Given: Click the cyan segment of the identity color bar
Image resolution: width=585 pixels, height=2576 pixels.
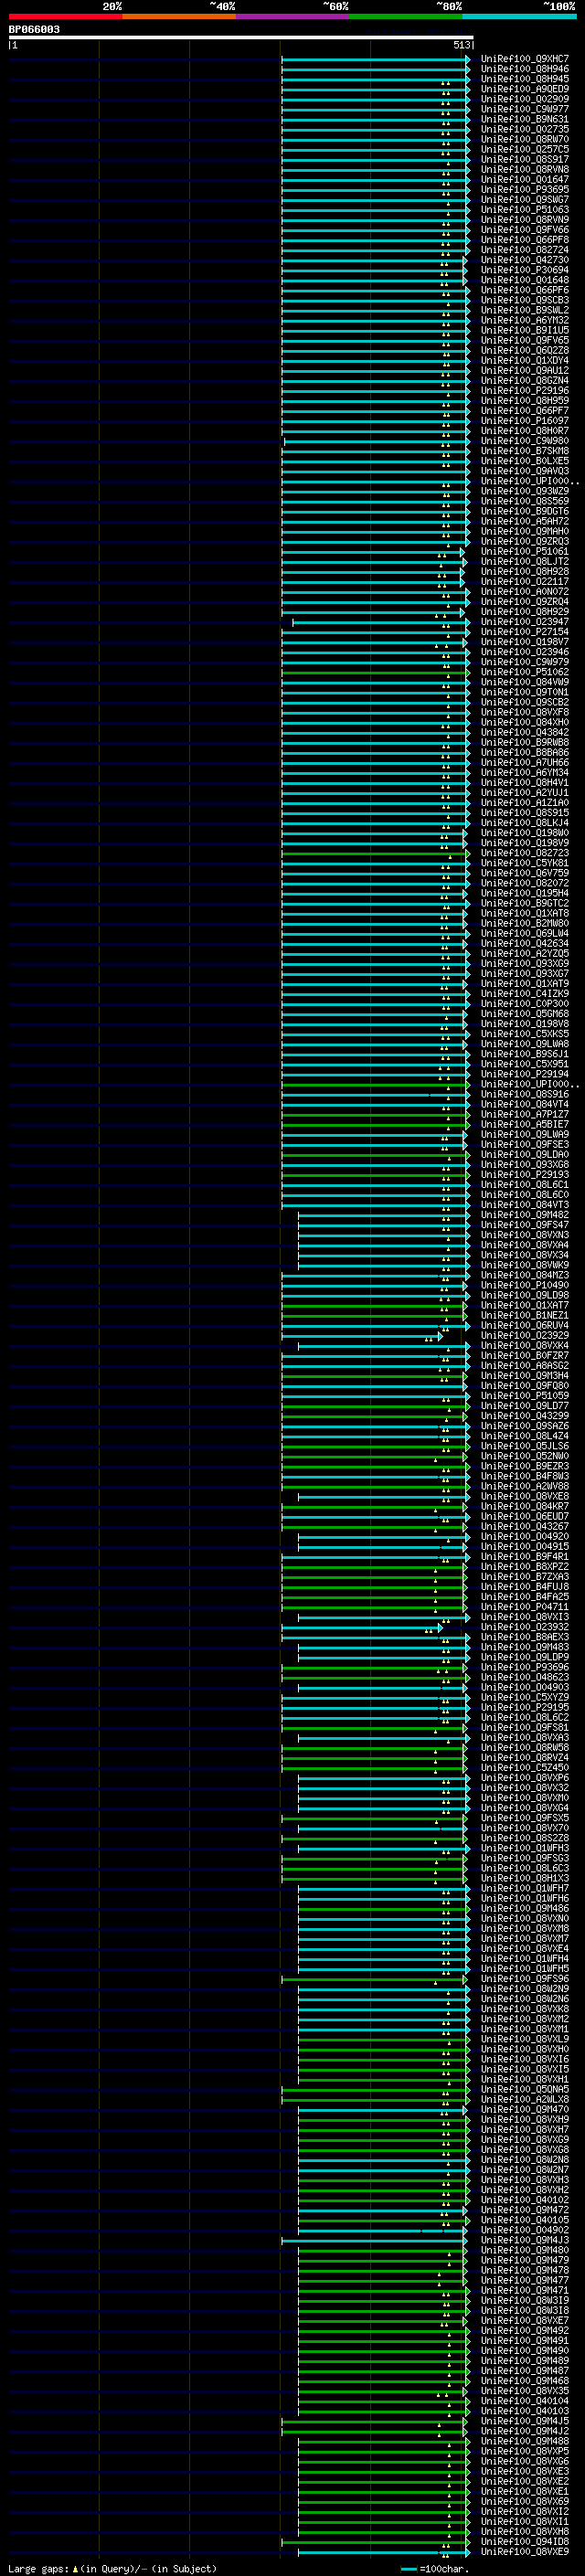Looking at the screenshot, I should click(x=519, y=17).
